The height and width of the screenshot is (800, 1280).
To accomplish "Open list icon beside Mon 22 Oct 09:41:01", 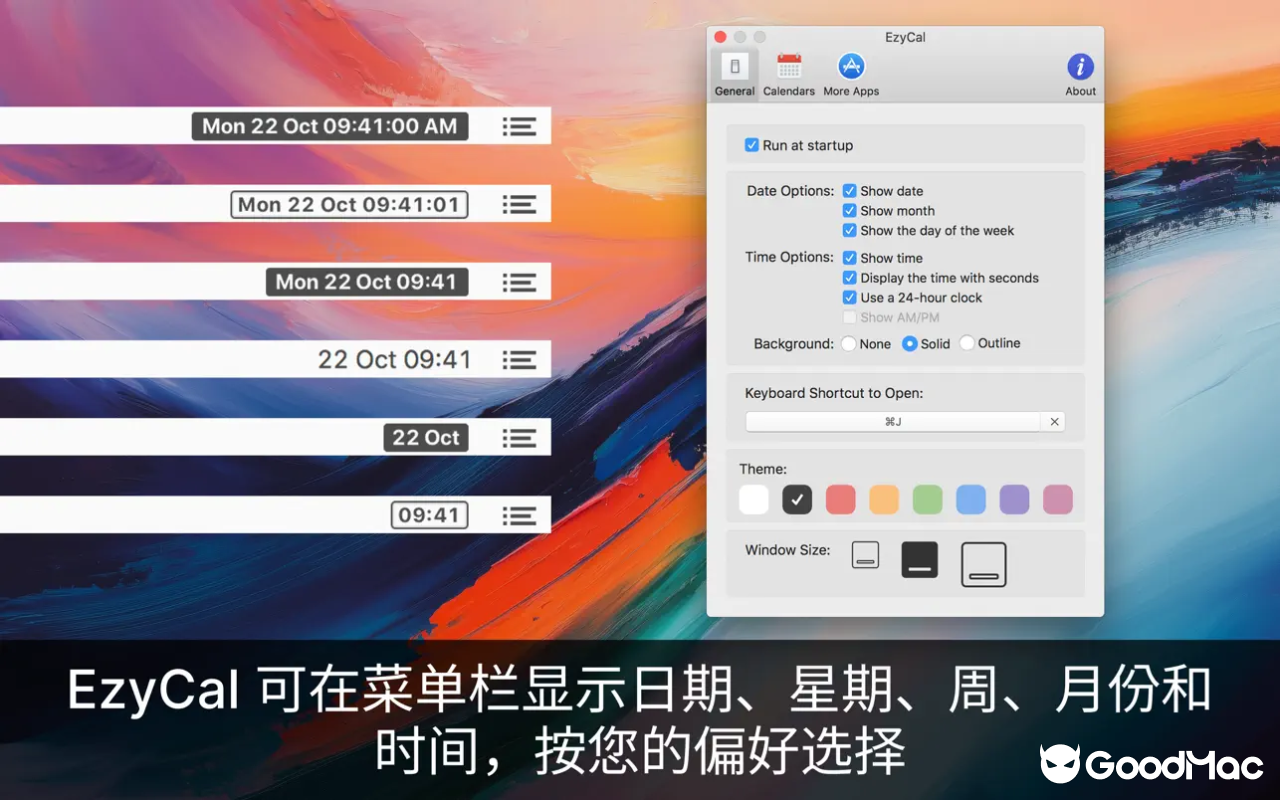I will coord(519,204).
